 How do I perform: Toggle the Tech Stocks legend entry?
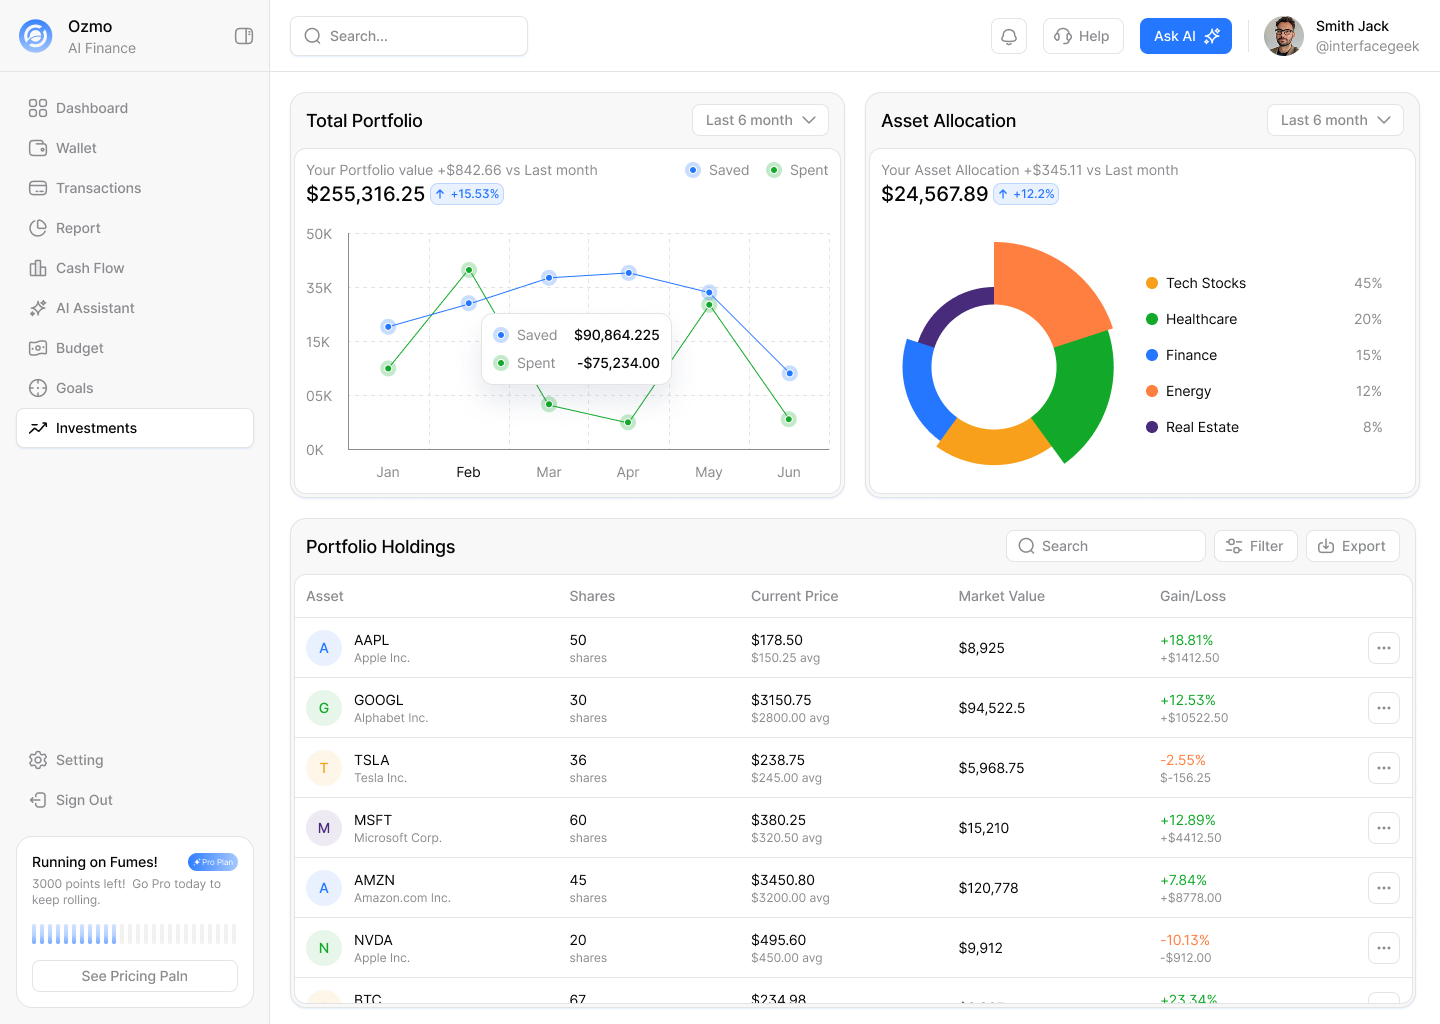coord(1205,283)
